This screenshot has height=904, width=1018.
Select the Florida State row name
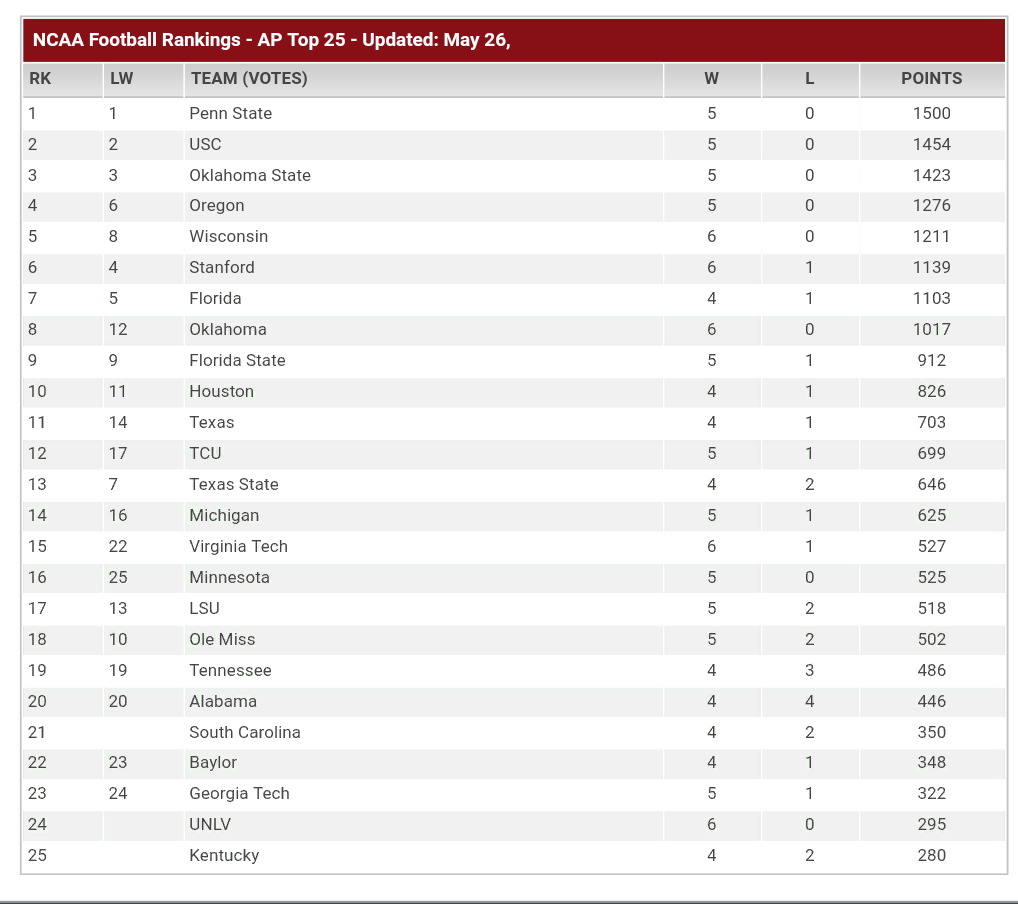[x=238, y=360]
